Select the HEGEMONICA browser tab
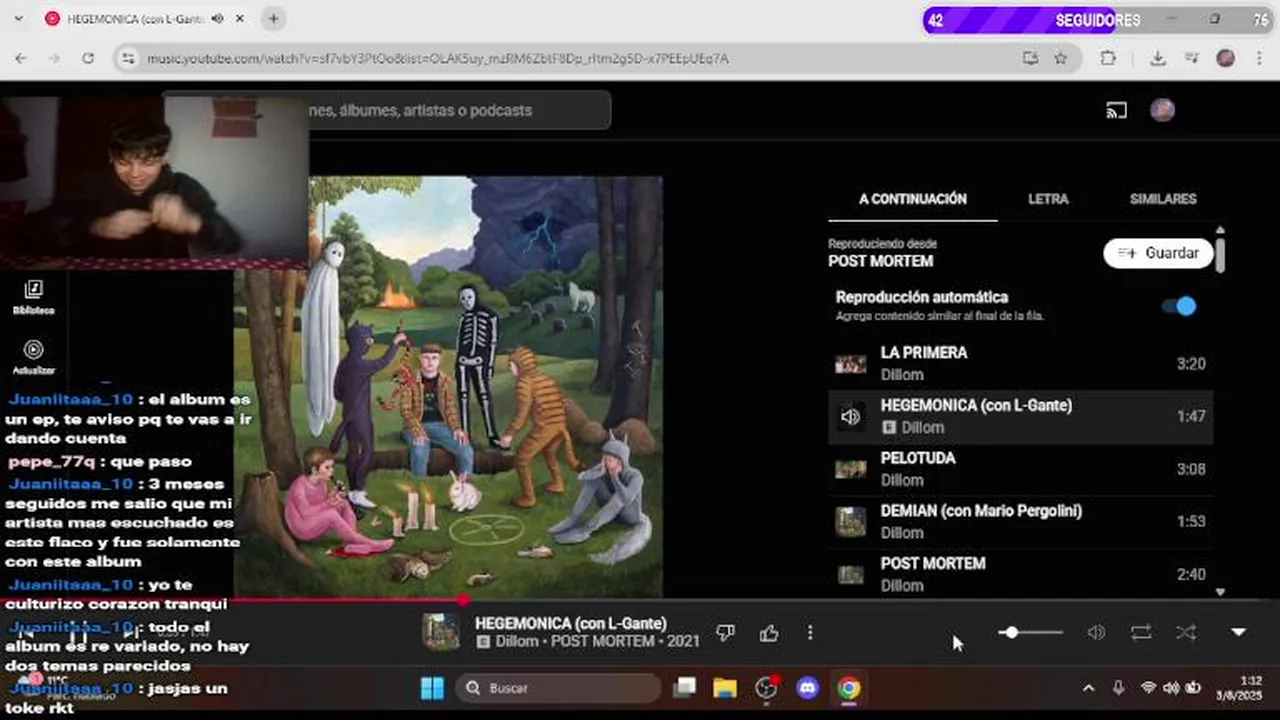1280x720 pixels. 145,19
